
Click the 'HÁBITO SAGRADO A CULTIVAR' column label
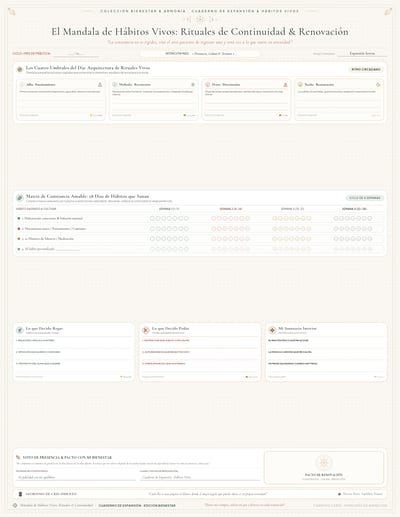coord(36,209)
